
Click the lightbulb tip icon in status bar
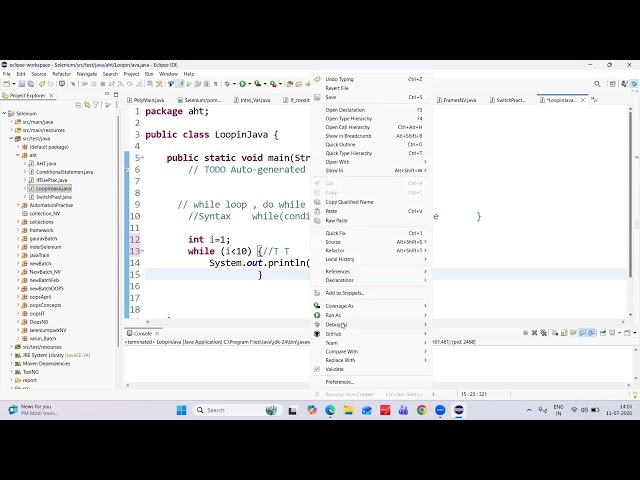635,394
